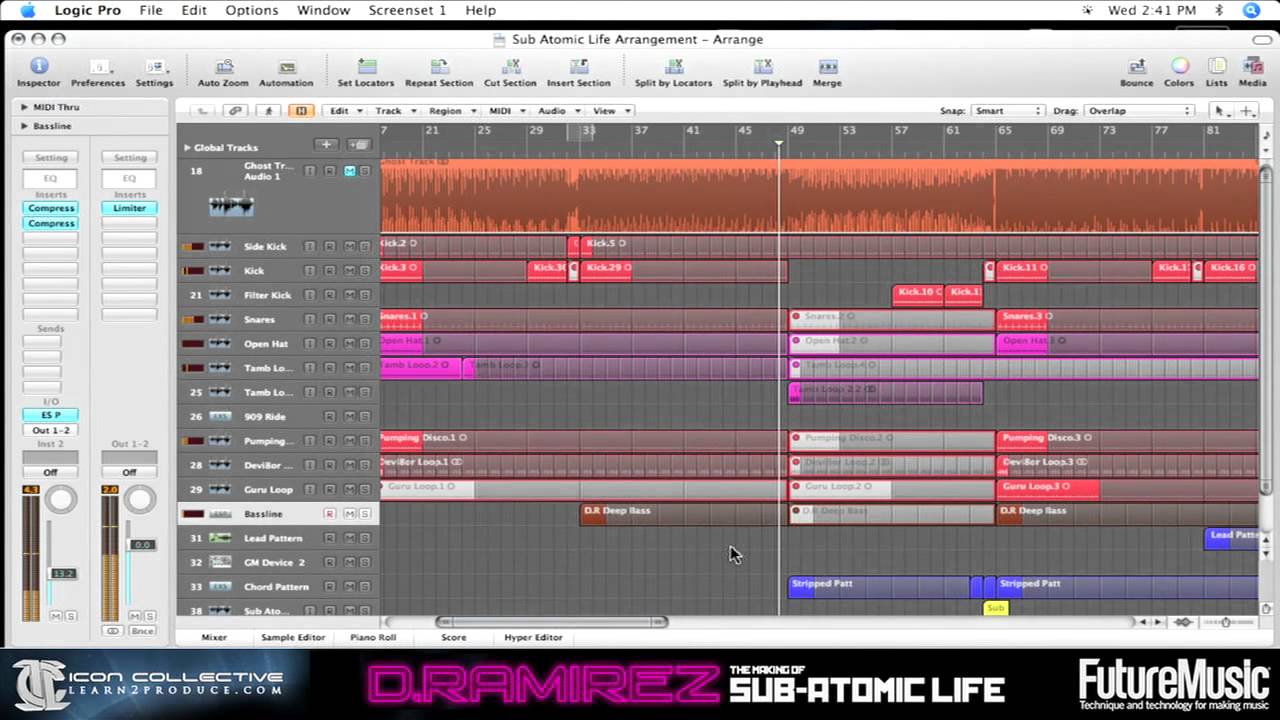The height and width of the screenshot is (720, 1280).
Task: Click the Bluetooth menu bar icon
Action: click(1219, 10)
